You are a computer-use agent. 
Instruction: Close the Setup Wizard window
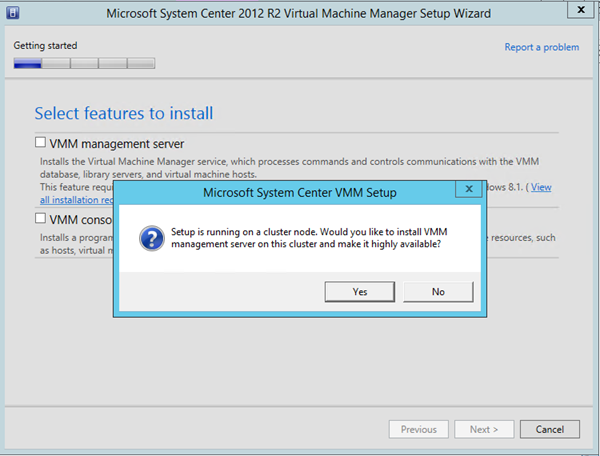(x=581, y=10)
